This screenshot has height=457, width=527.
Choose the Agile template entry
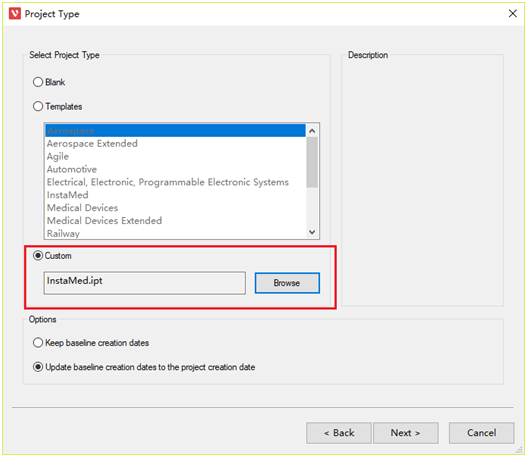(58, 157)
